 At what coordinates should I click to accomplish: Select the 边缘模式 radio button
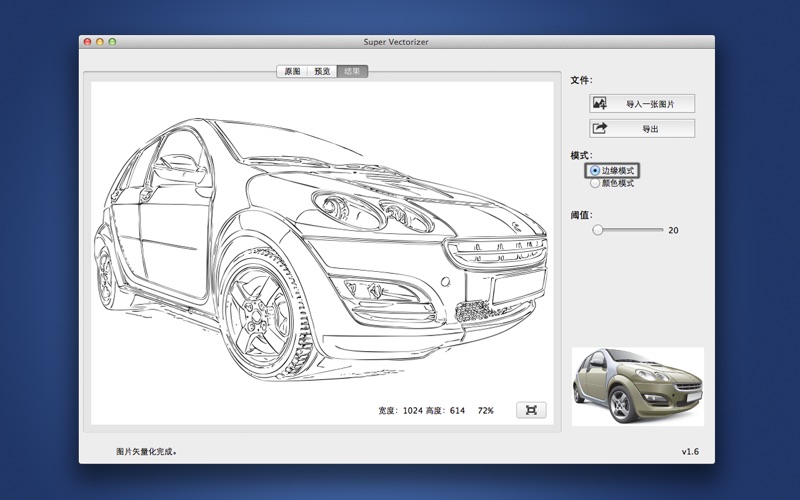[596, 171]
